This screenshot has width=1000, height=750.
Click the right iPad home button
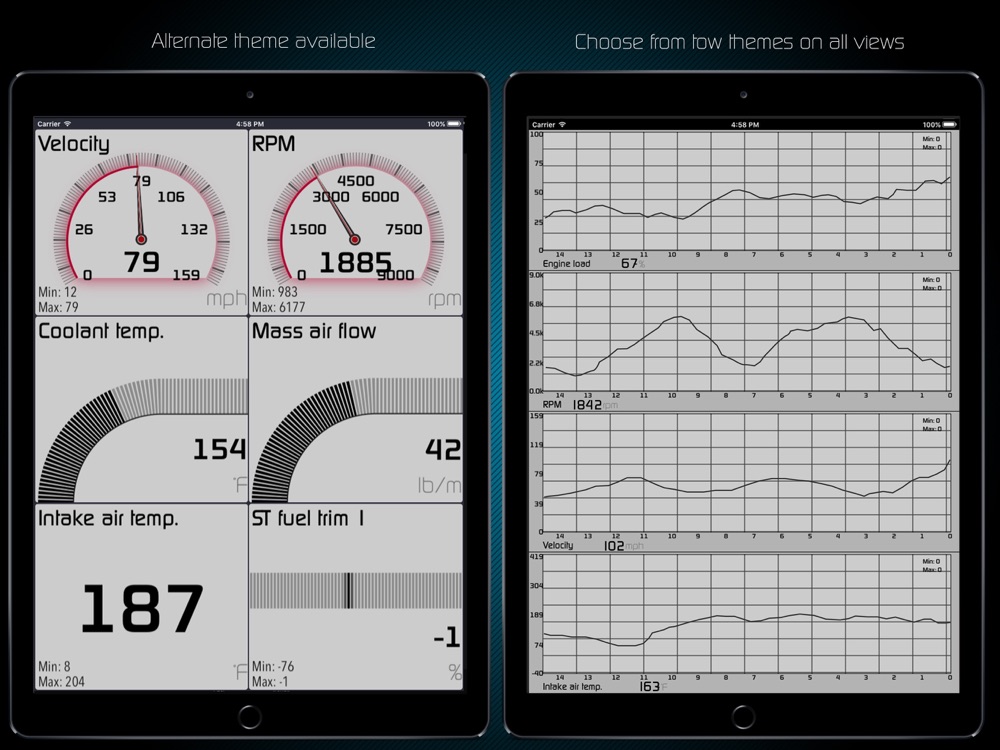coord(743,717)
